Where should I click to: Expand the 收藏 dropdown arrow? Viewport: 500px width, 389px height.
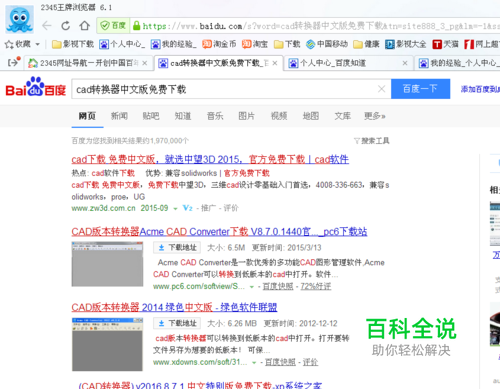point(37,44)
